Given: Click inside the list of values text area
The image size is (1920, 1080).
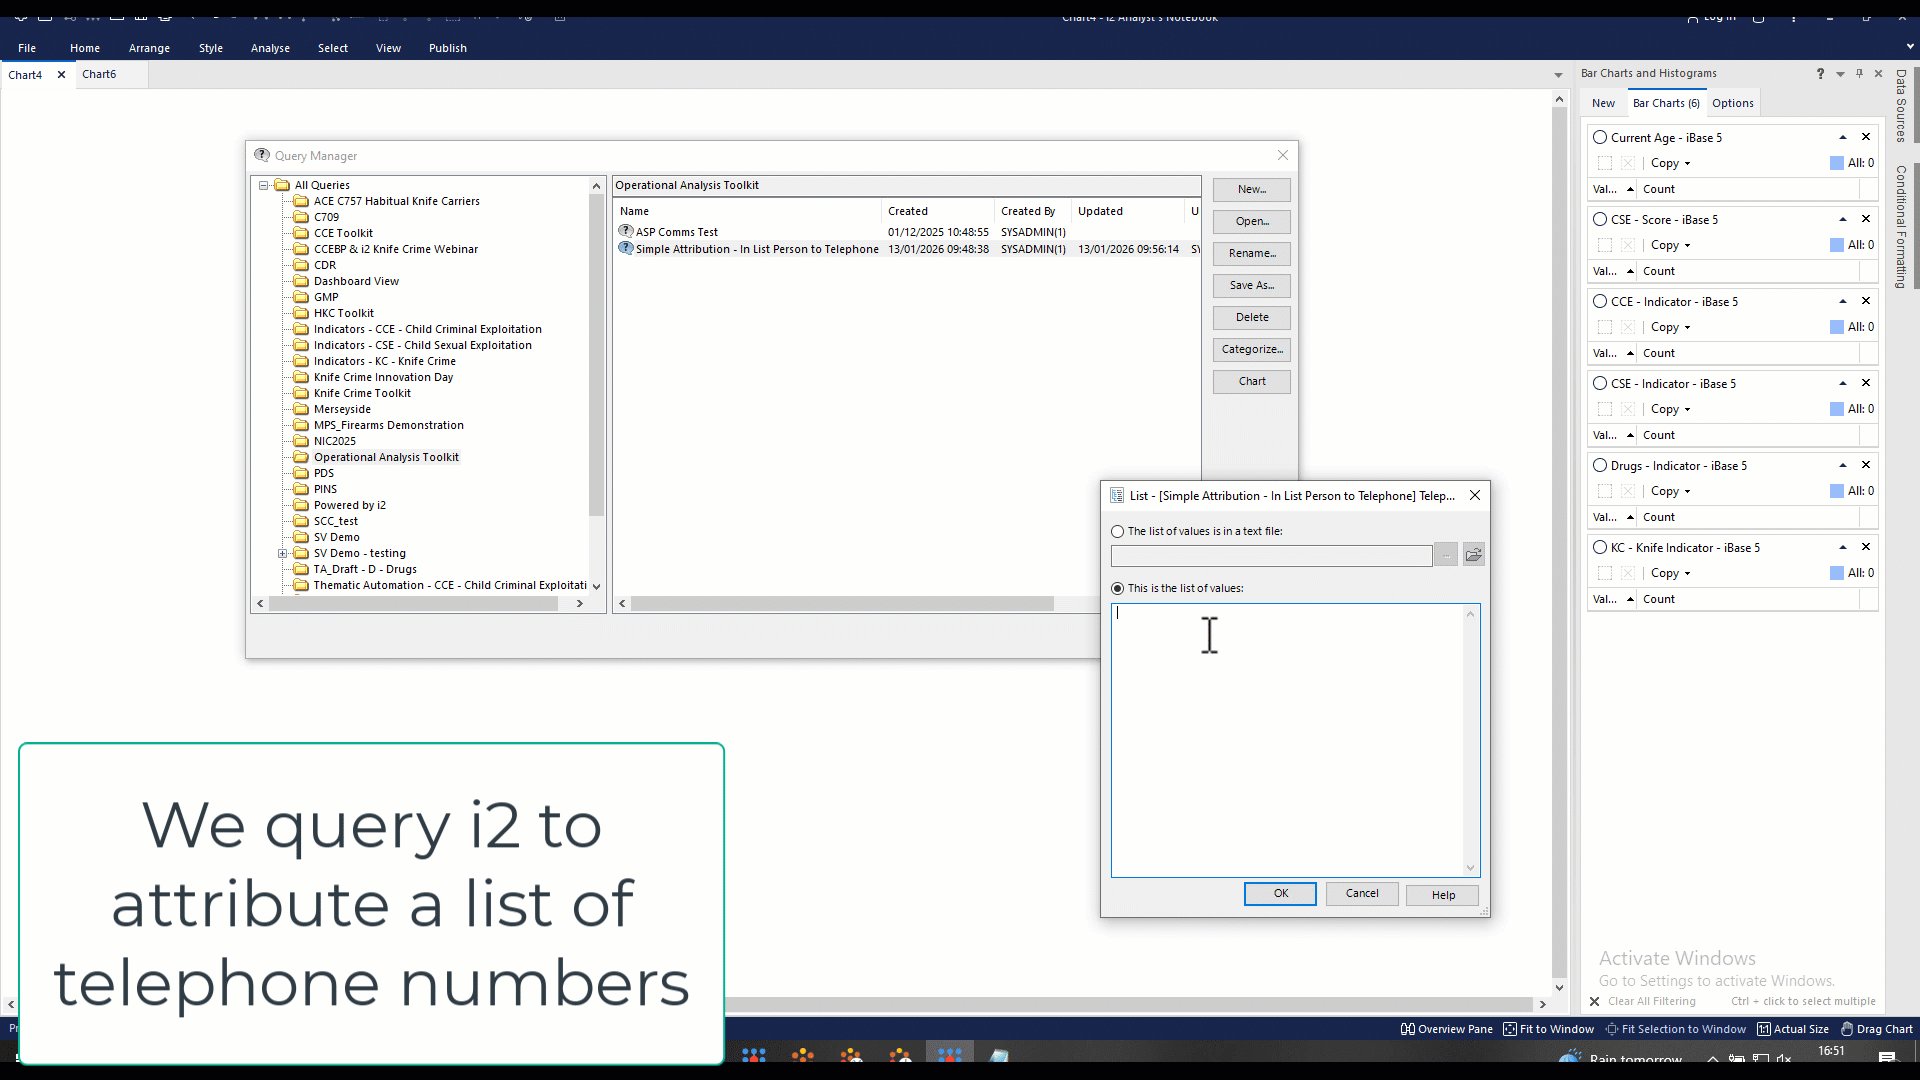Looking at the screenshot, I should [1290, 740].
